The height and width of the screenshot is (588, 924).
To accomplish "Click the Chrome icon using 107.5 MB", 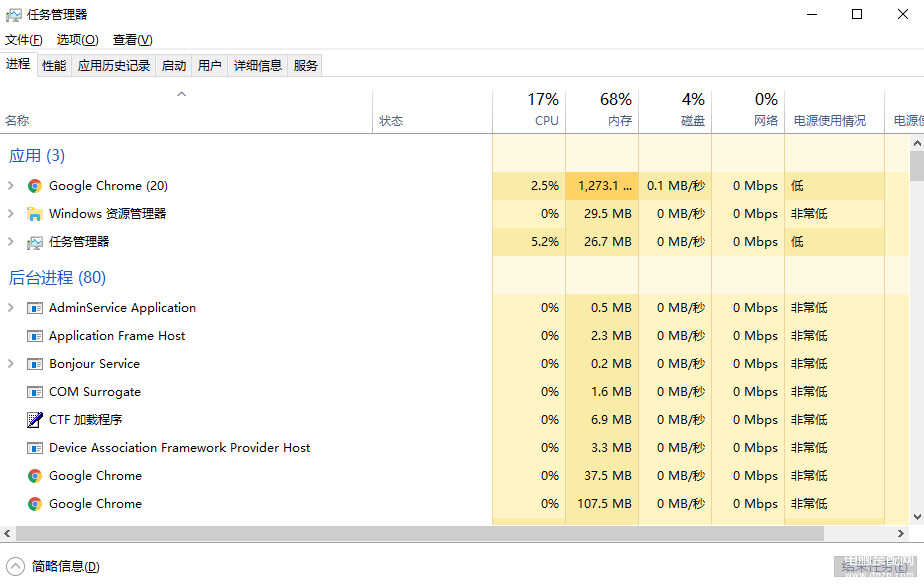I will [x=35, y=504].
